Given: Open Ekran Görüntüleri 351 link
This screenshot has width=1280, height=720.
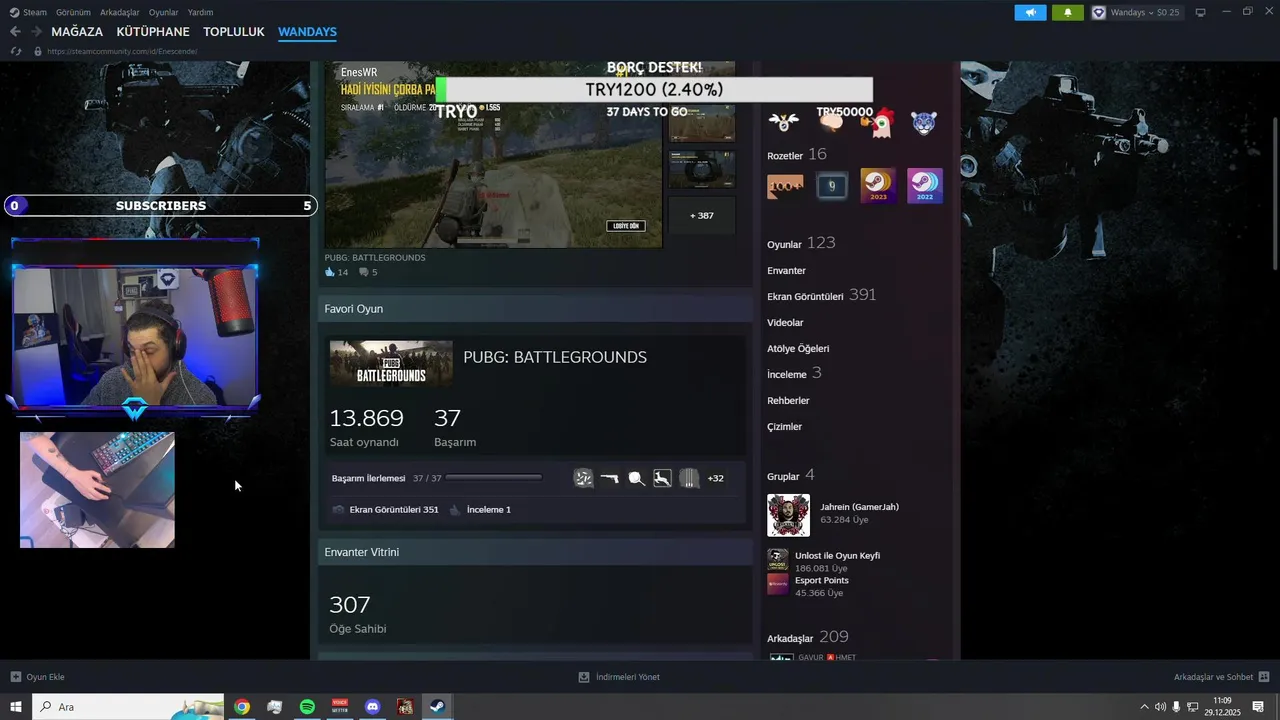Looking at the screenshot, I should [x=393, y=510].
